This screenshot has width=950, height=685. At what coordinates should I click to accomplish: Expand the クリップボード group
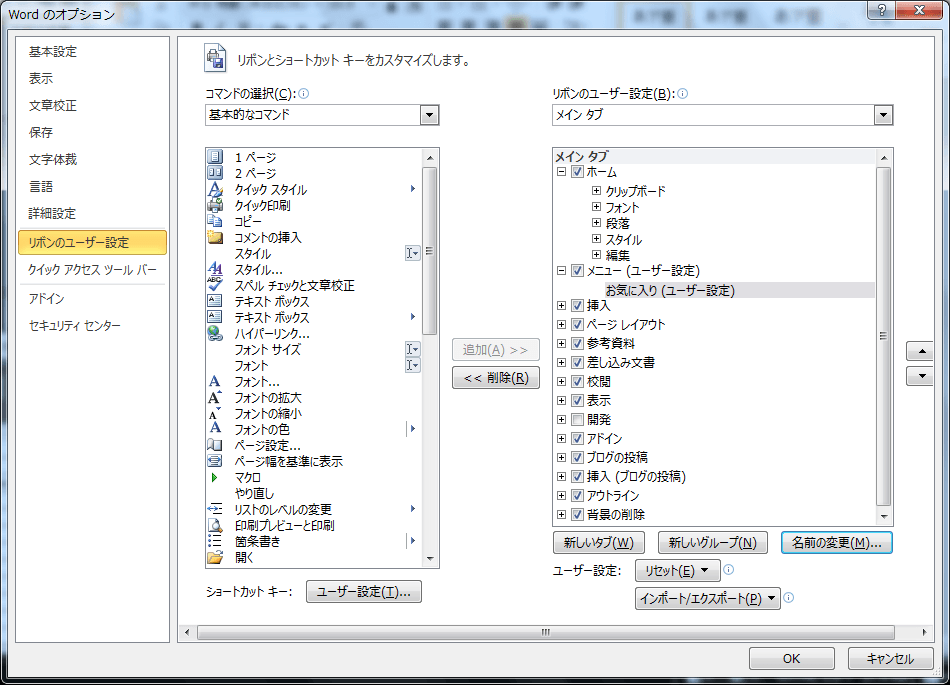coord(596,190)
